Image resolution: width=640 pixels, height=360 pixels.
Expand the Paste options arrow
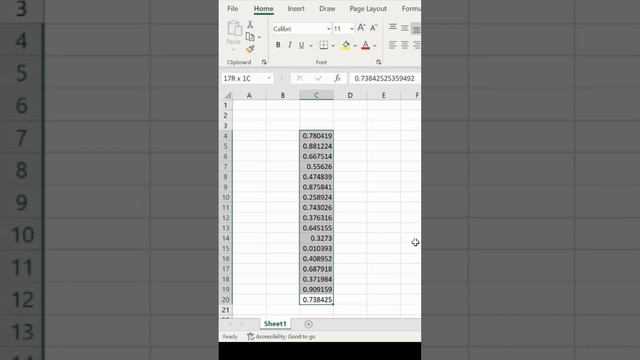point(234,50)
